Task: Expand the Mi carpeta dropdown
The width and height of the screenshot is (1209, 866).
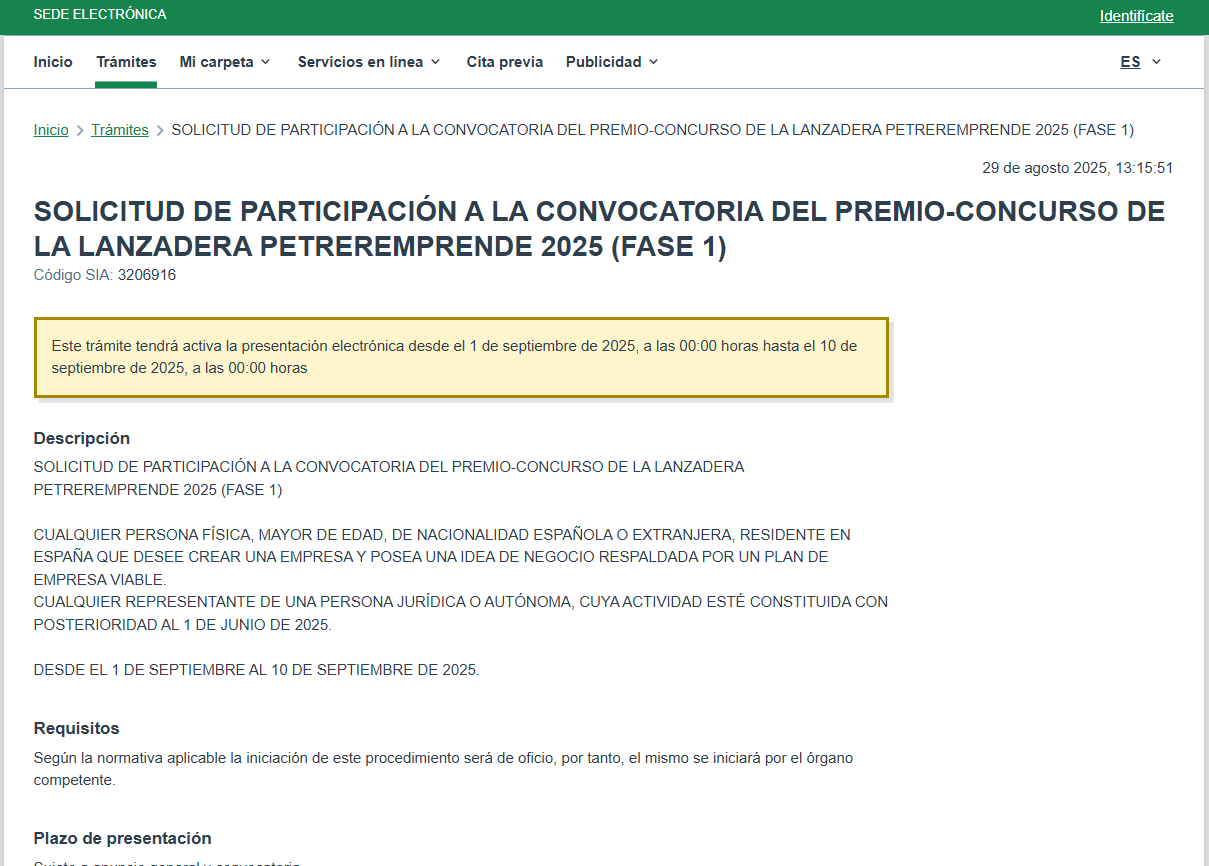Action: (225, 62)
